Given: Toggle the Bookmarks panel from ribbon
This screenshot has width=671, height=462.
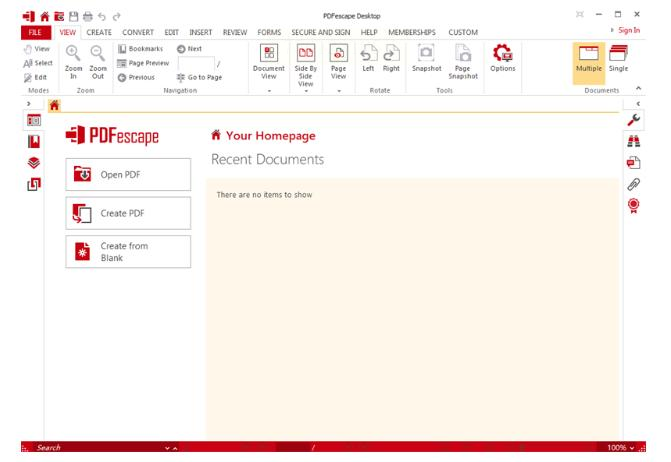Looking at the screenshot, I should point(140,49).
